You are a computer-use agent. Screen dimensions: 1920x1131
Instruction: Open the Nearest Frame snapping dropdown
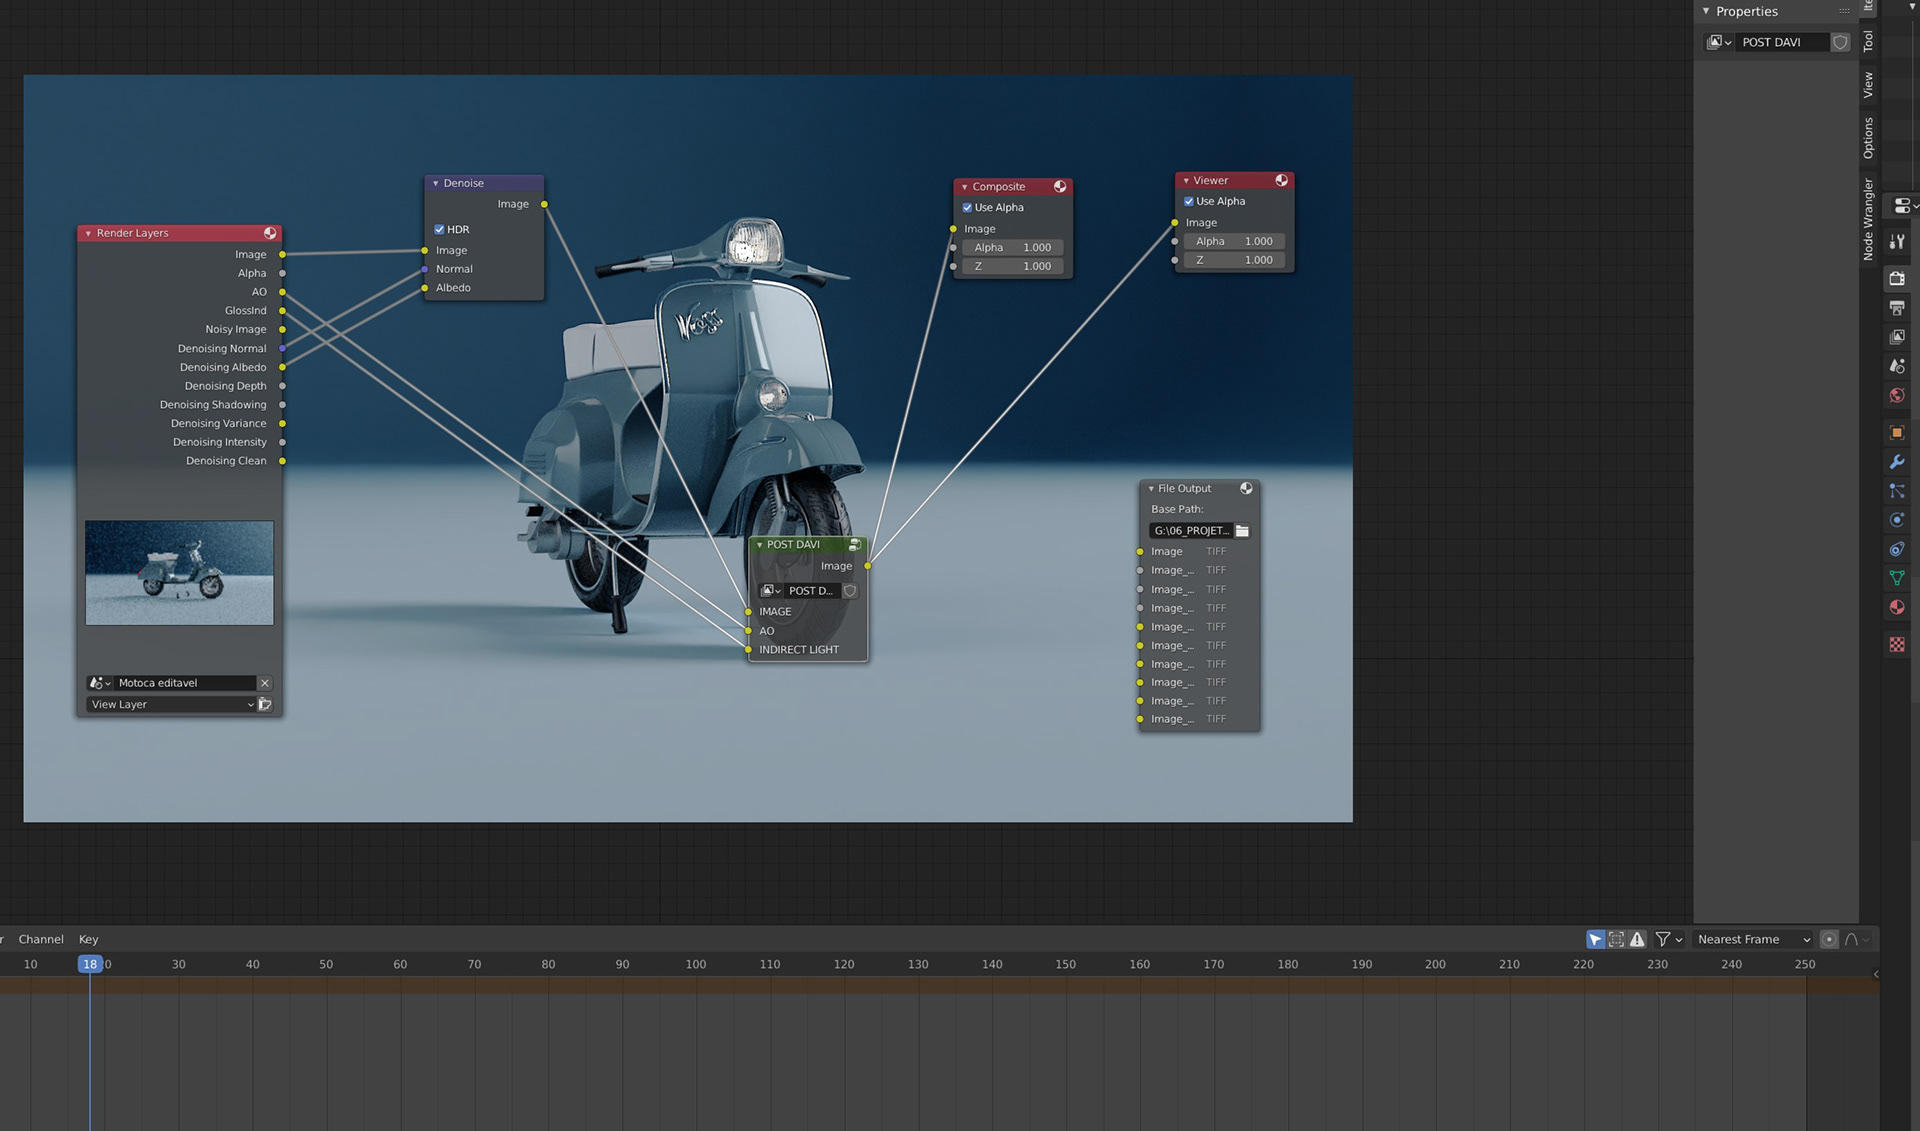click(1753, 939)
